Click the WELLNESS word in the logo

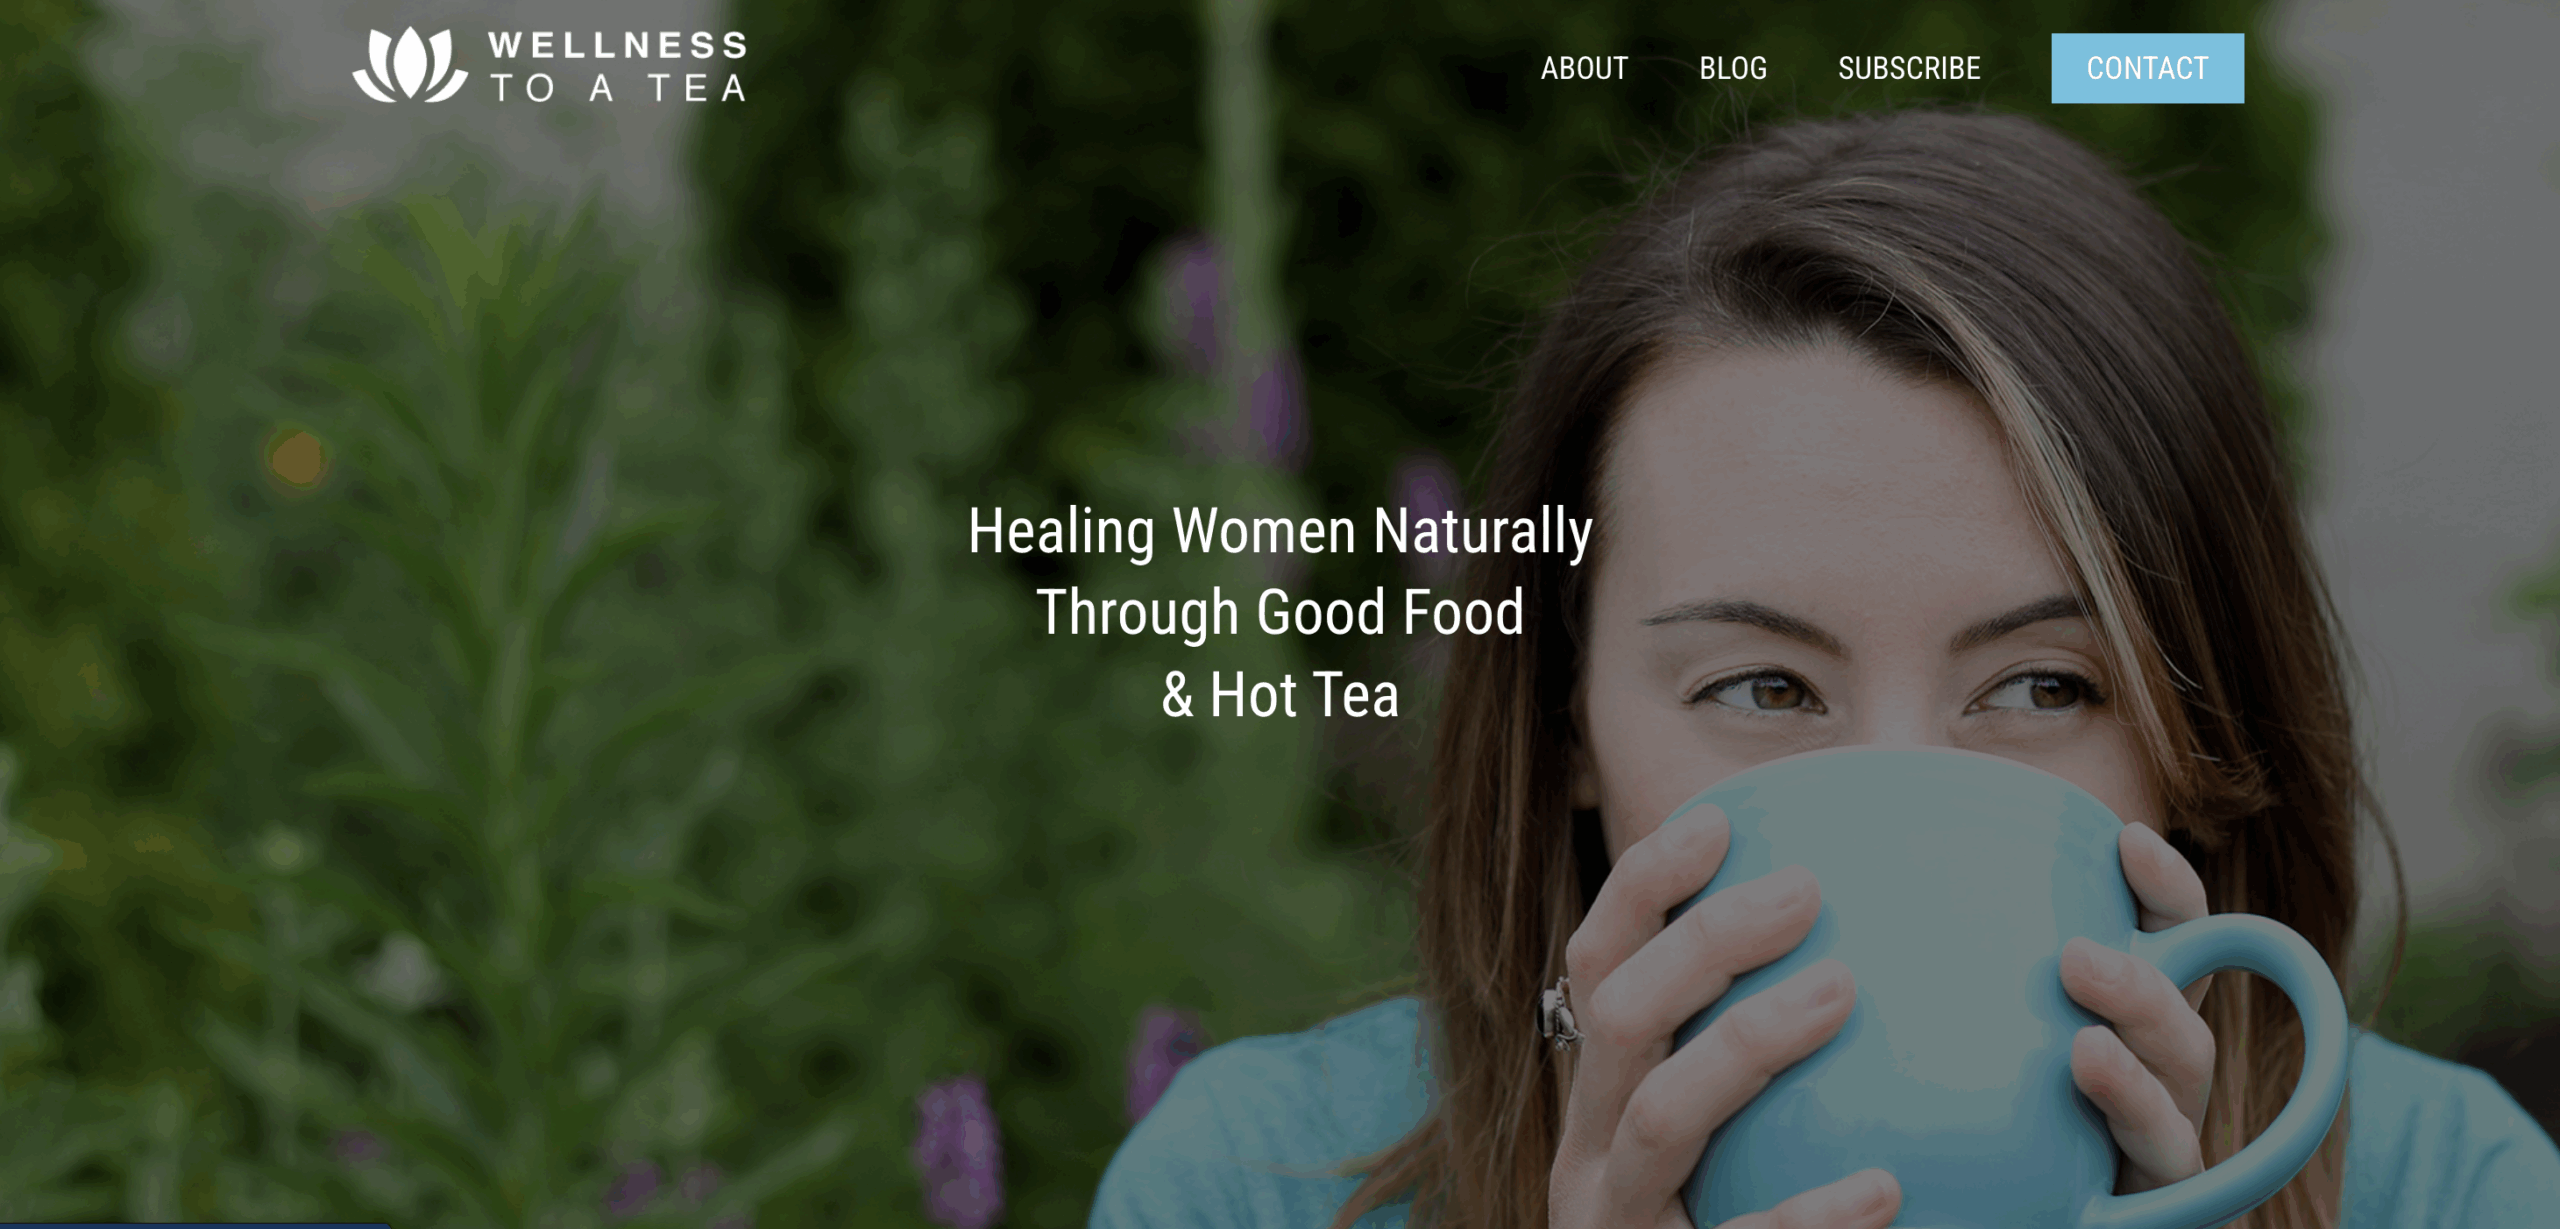click(618, 45)
